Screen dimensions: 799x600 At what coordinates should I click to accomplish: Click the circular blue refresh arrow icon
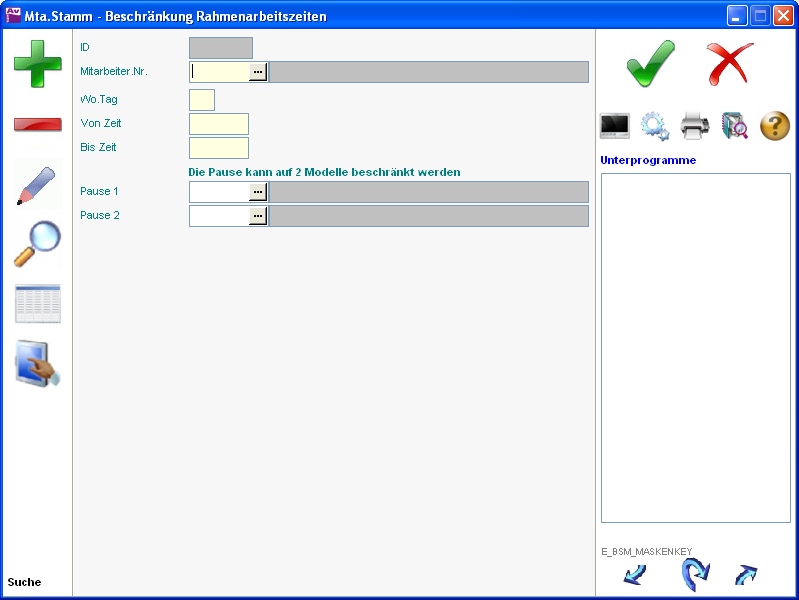click(x=694, y=574)
